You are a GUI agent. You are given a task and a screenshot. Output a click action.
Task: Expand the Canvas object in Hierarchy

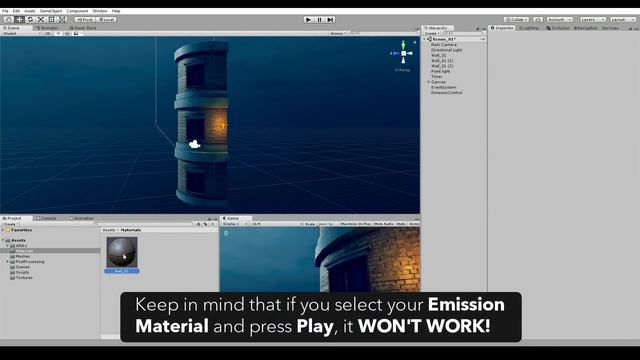(429, 82)
